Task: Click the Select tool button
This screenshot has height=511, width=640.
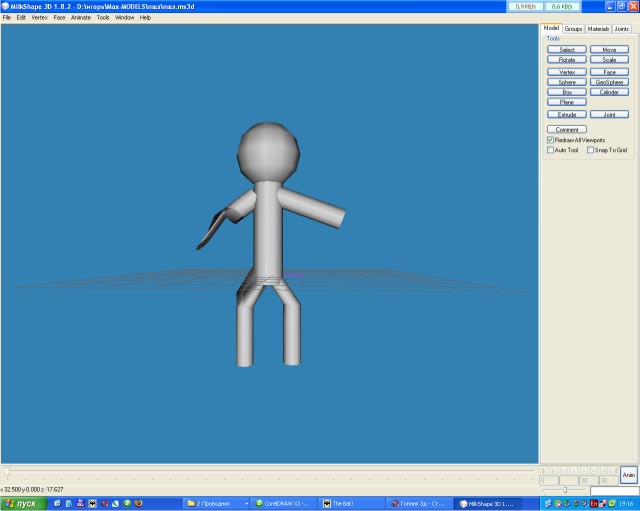Action: [566, 49]
